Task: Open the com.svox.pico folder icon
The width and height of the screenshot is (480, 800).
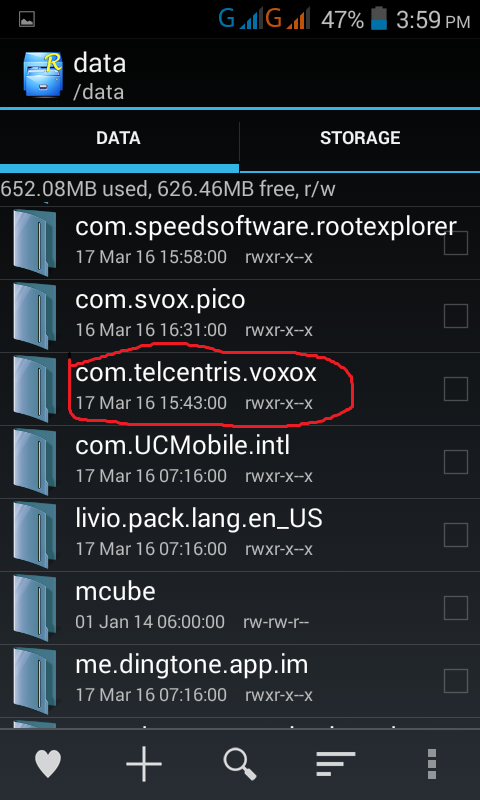Action: pos(35,316)
